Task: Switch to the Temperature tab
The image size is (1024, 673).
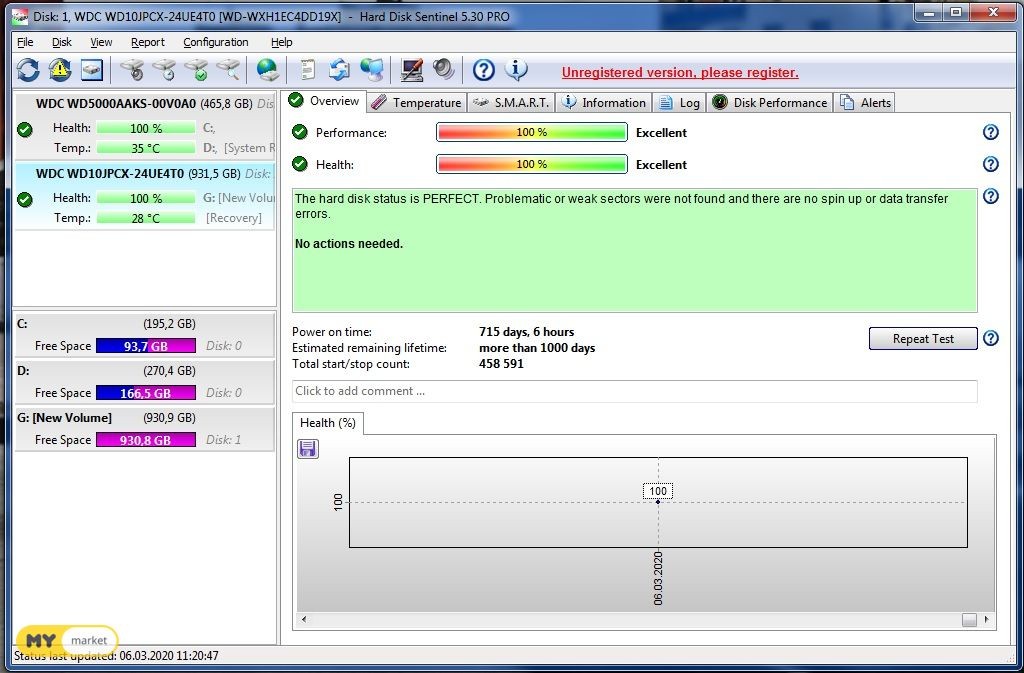Action: [x=417, y=102]
